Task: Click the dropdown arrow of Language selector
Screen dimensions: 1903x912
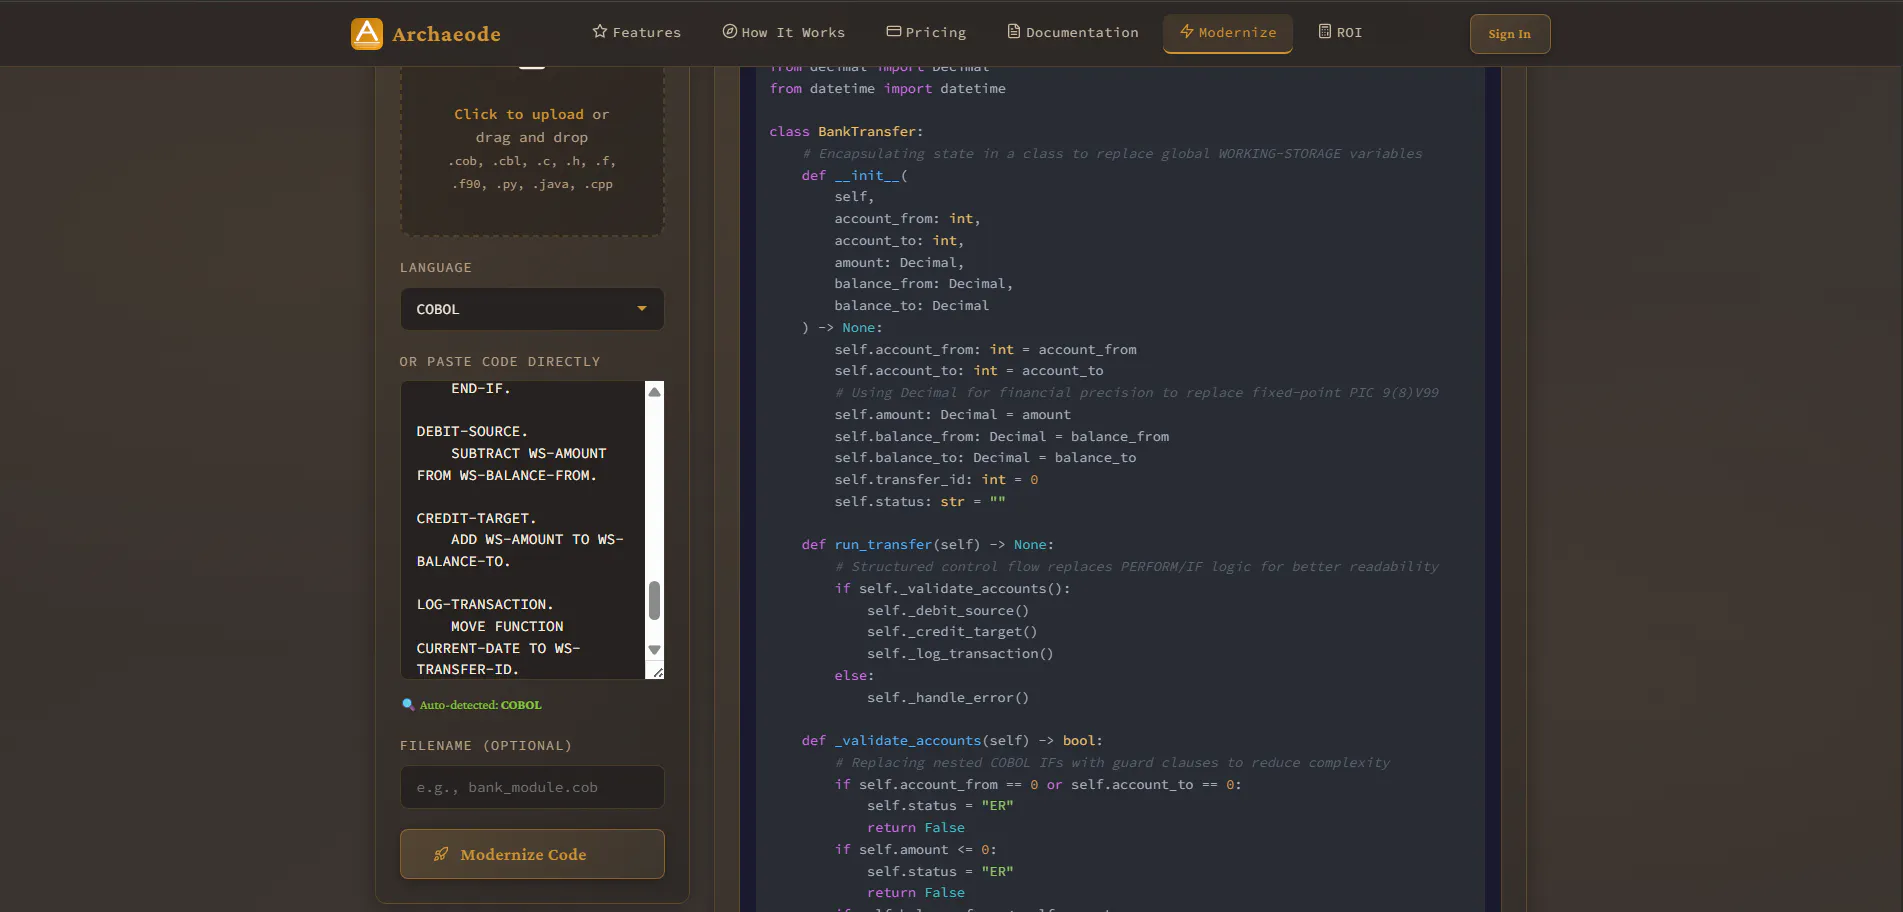Action: tap(642, 309)
